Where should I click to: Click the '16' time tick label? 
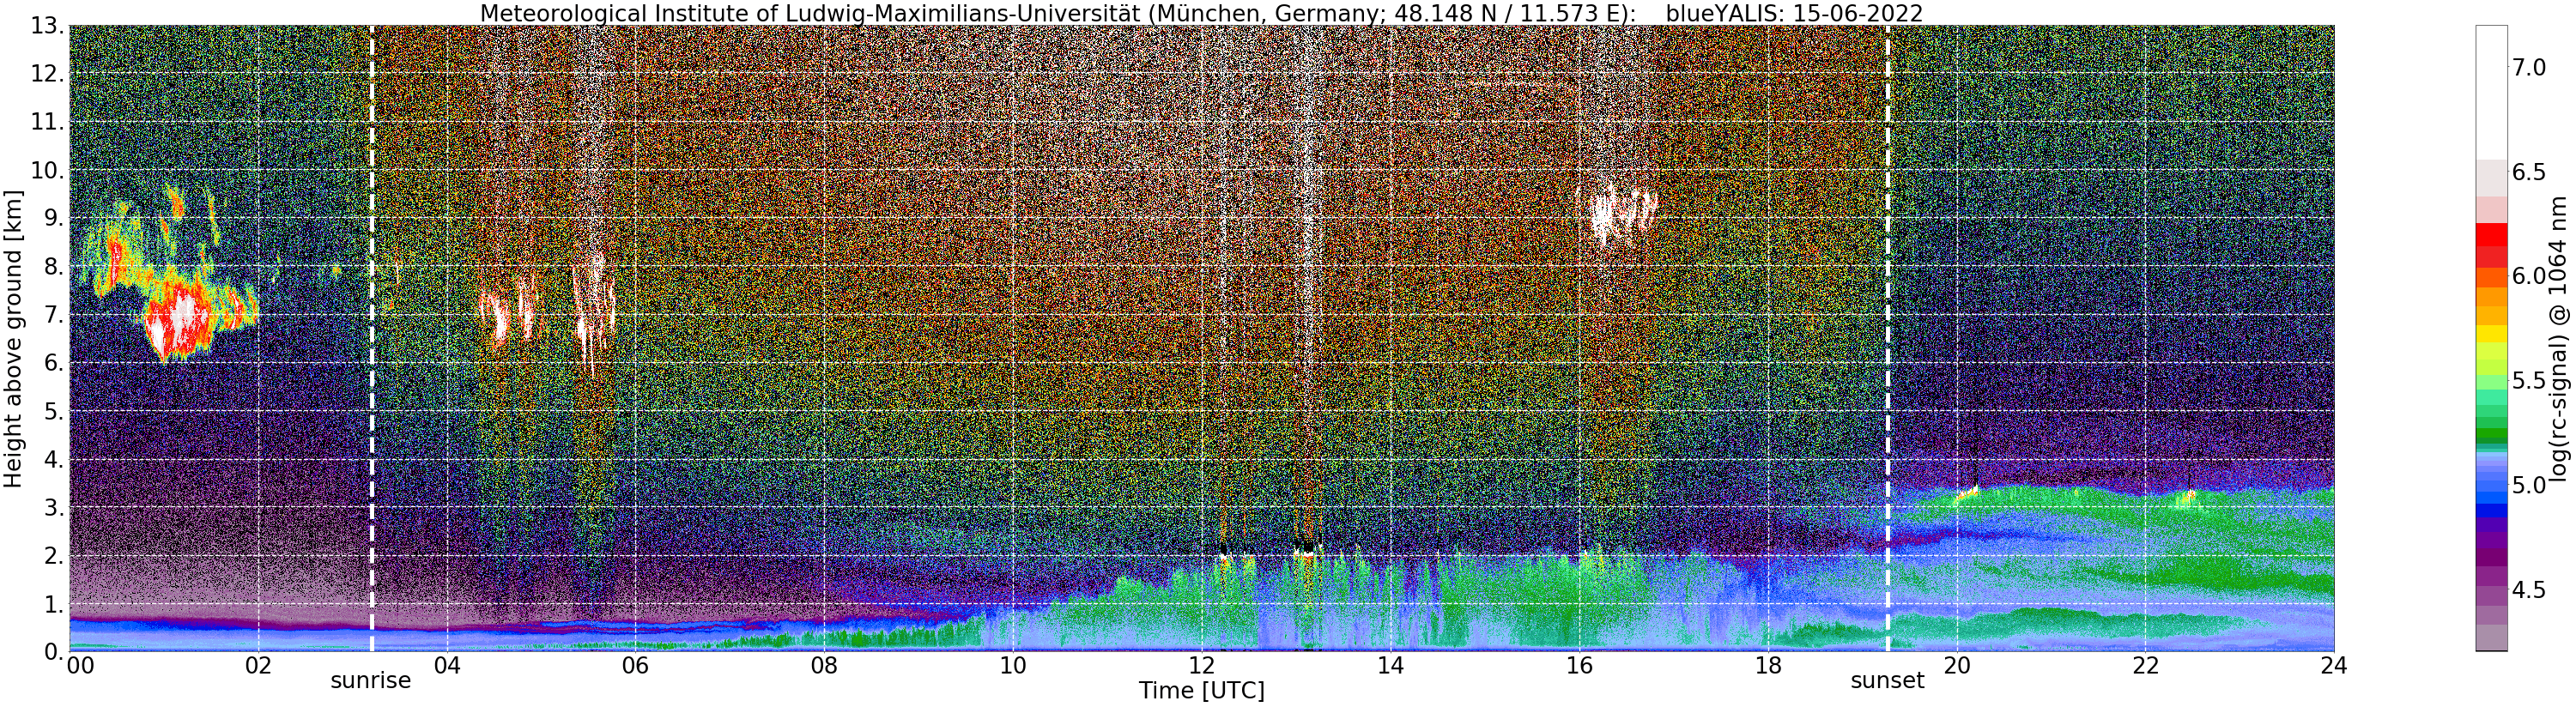tap(1579, 665)
